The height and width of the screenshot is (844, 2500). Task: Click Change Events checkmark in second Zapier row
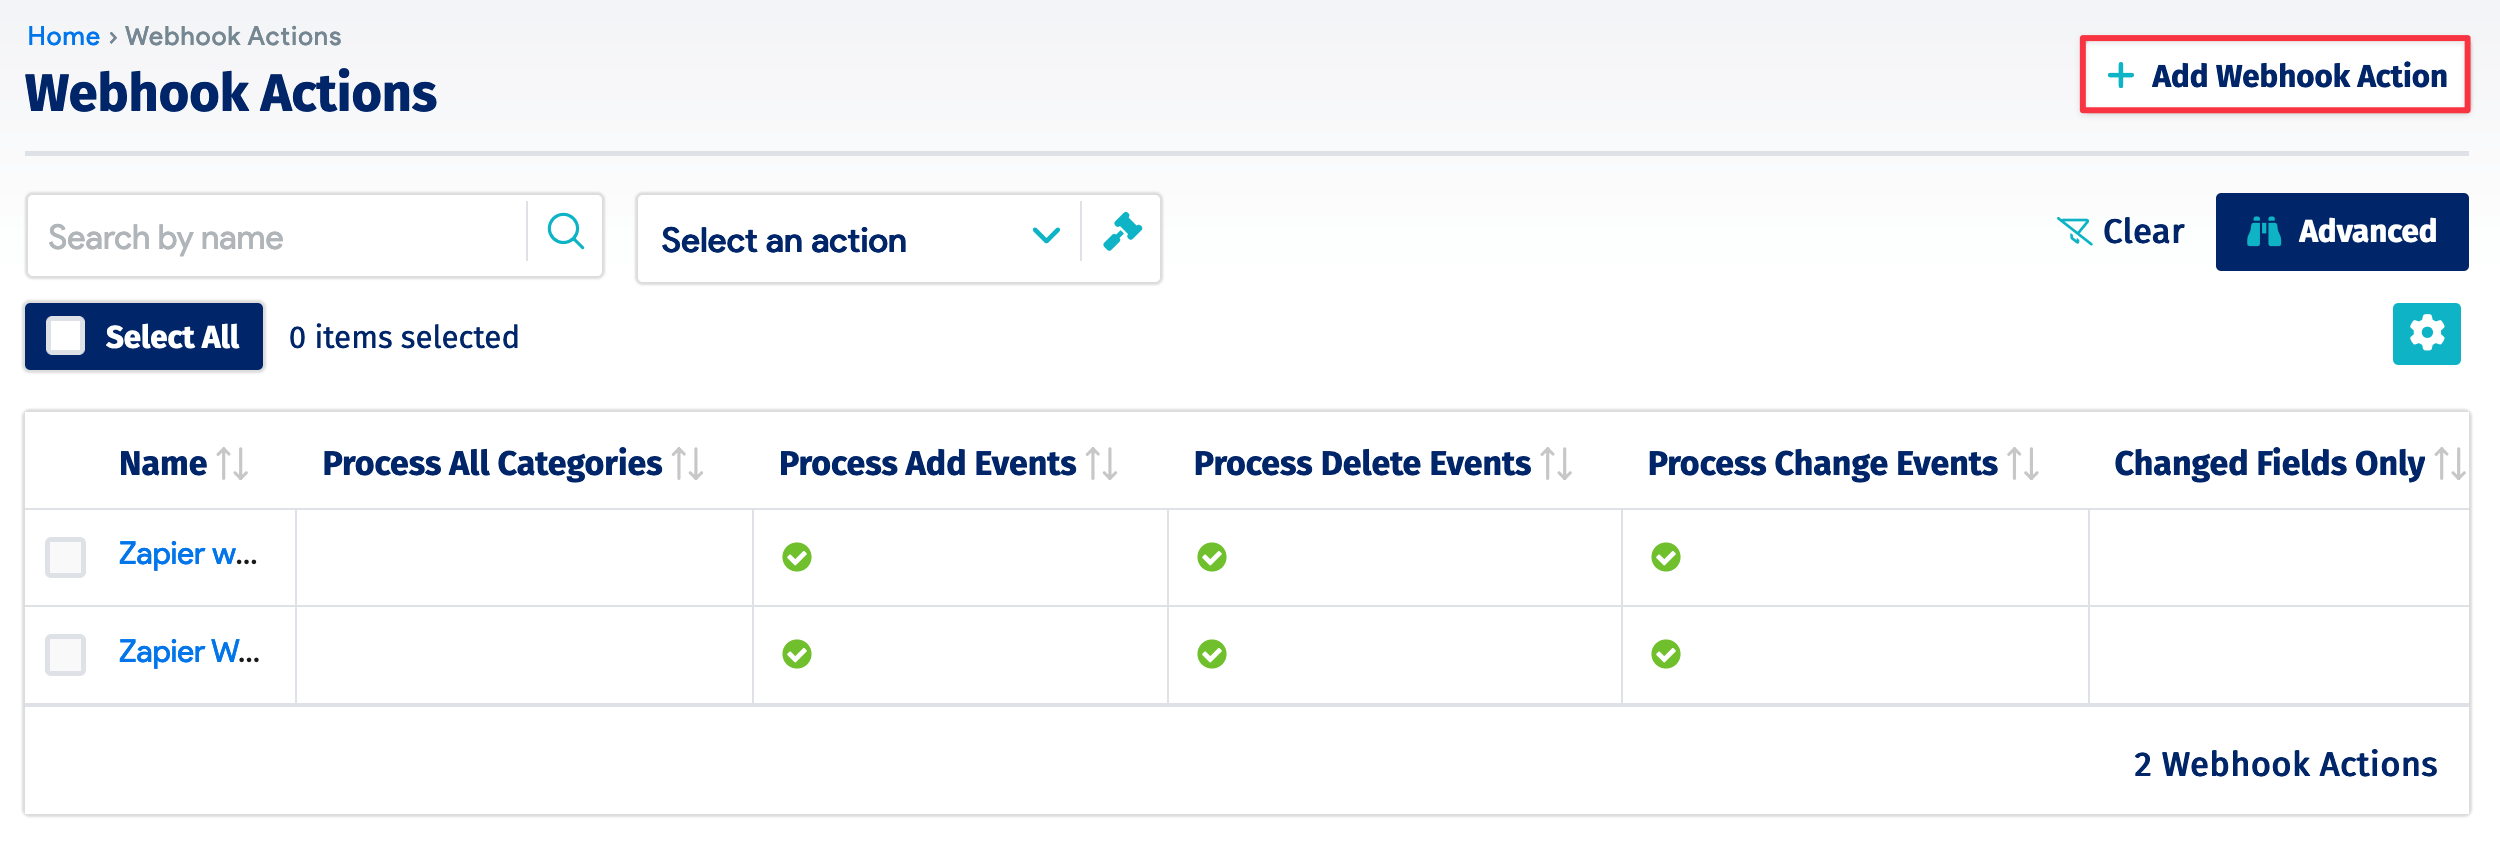[x=1666, y=654]
